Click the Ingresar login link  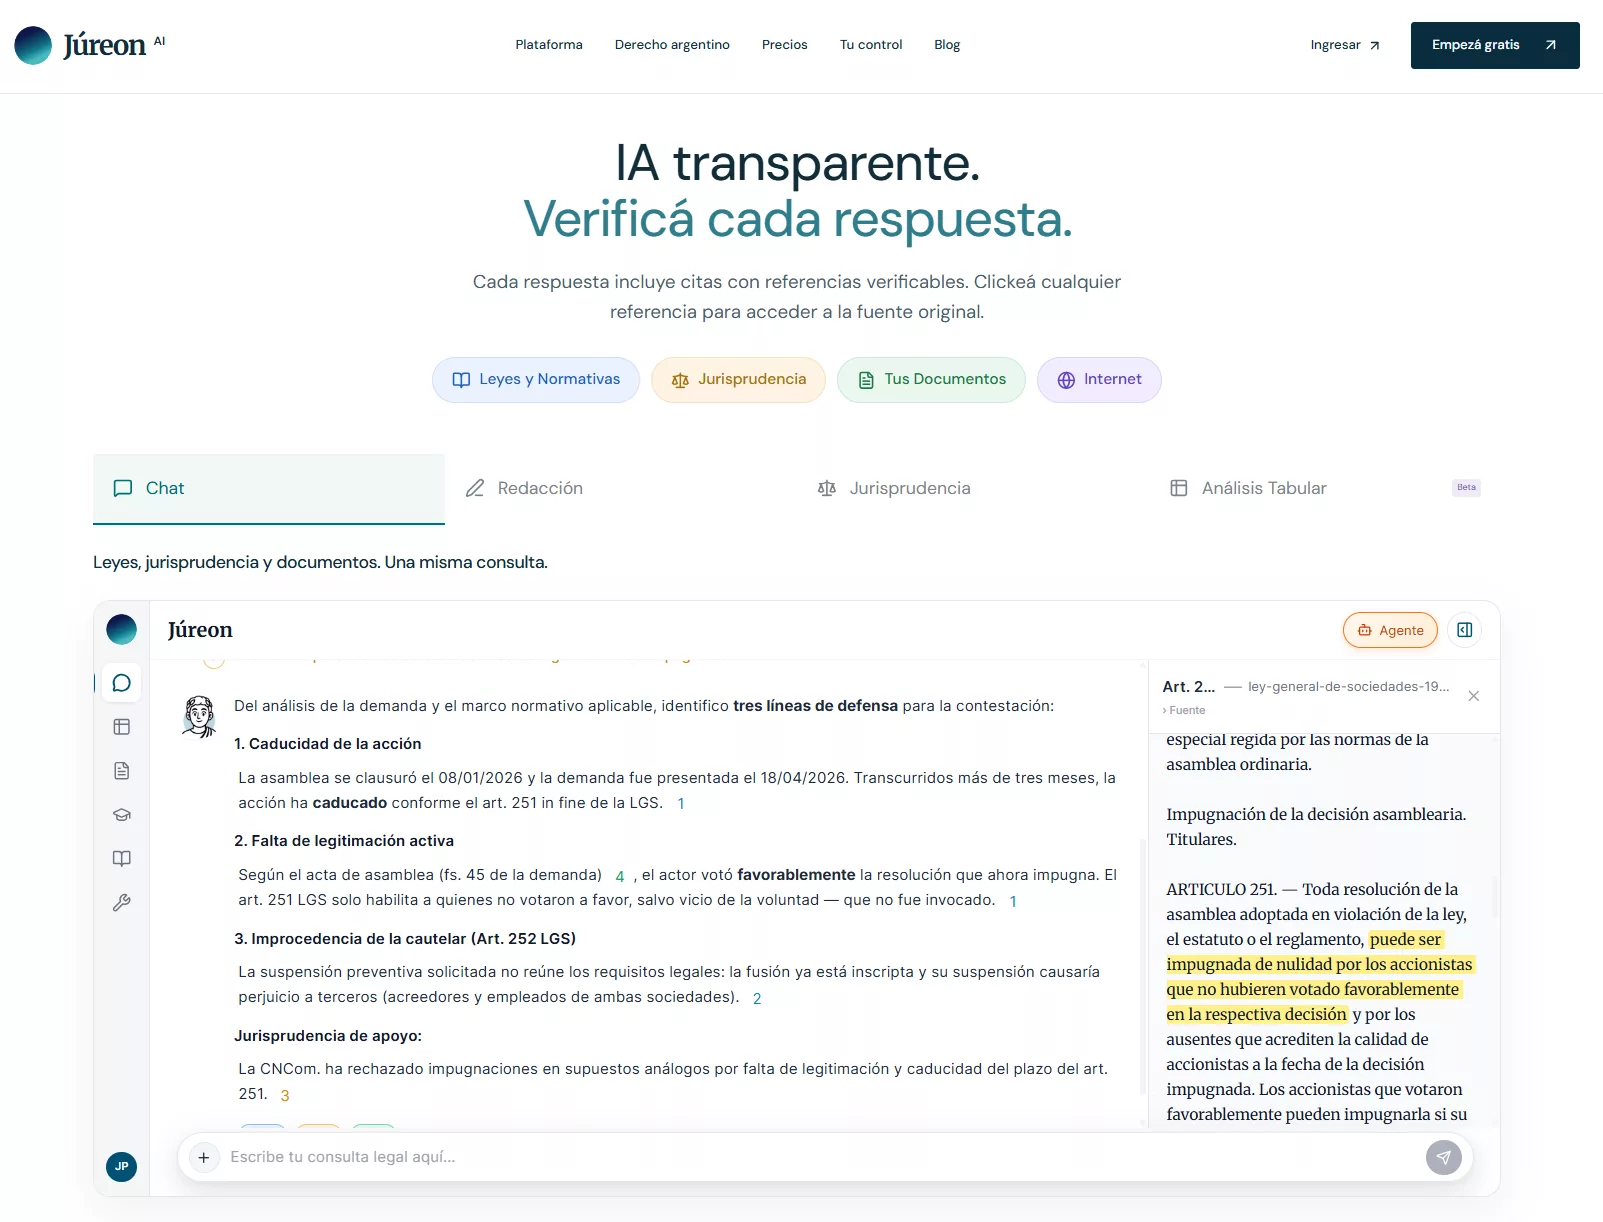(x=1345, y=45)
